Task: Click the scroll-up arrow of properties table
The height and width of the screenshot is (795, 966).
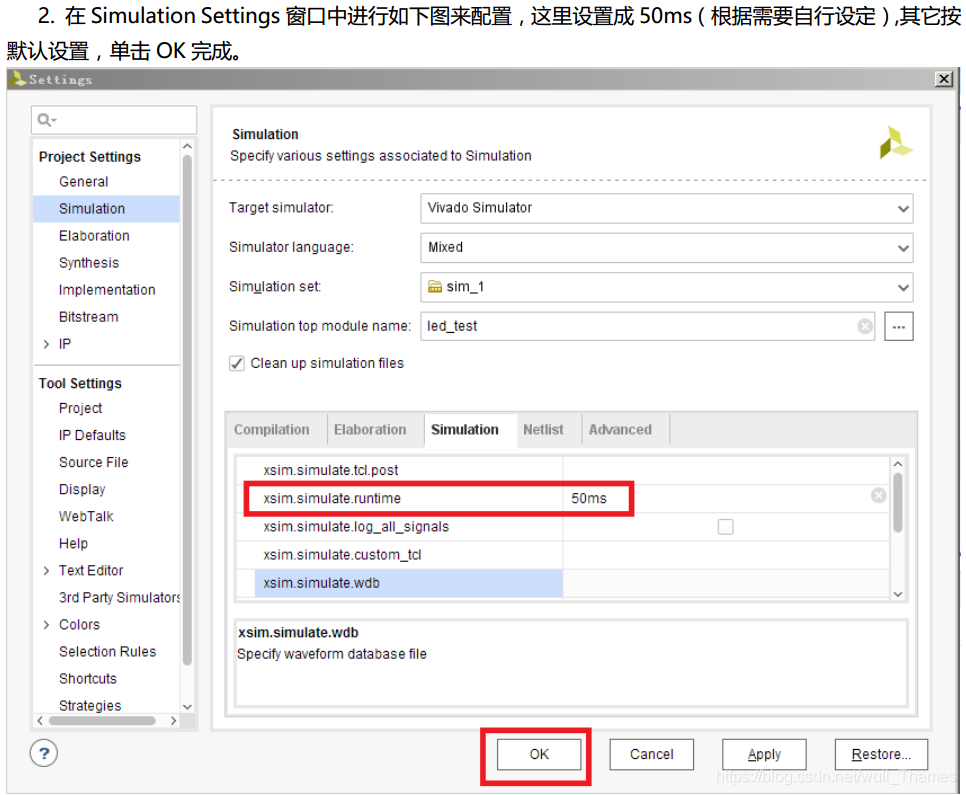Action: (x=898, y=463)
